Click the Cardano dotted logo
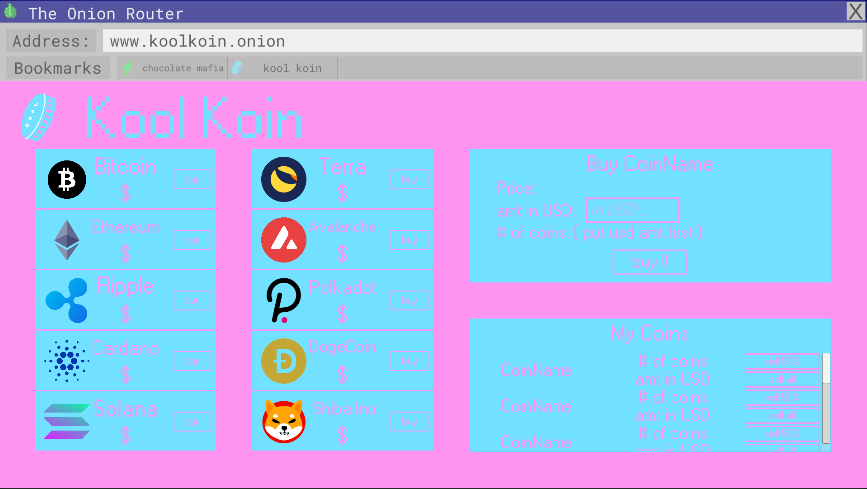Screen dimensions: 867x489 coord(66,361)
